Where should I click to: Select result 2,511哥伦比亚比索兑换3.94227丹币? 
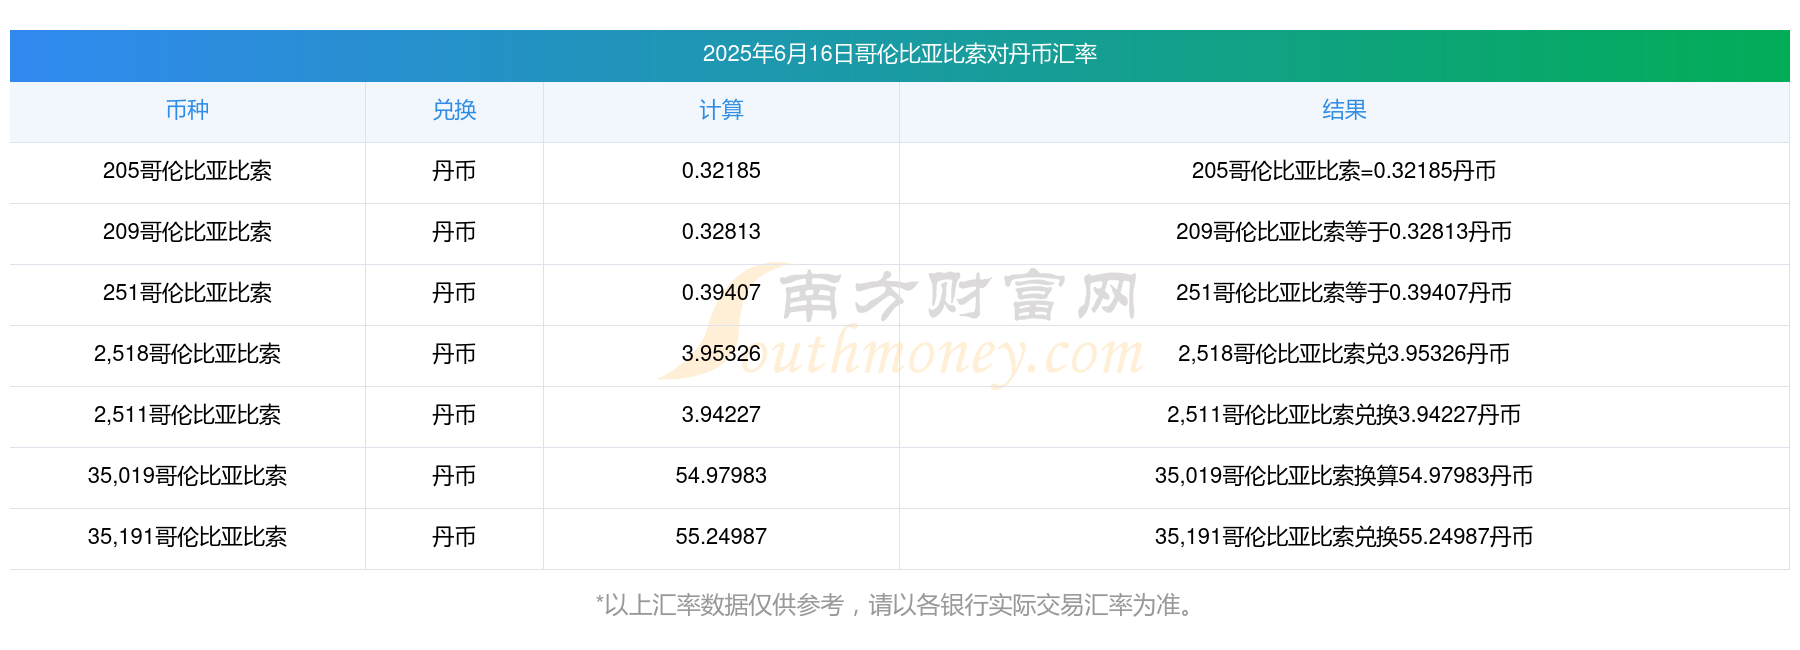[1344, 415]
